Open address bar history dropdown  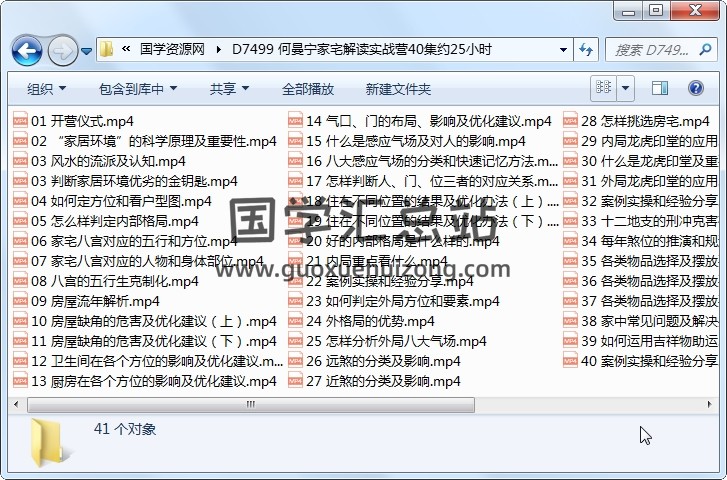[563, 49]
